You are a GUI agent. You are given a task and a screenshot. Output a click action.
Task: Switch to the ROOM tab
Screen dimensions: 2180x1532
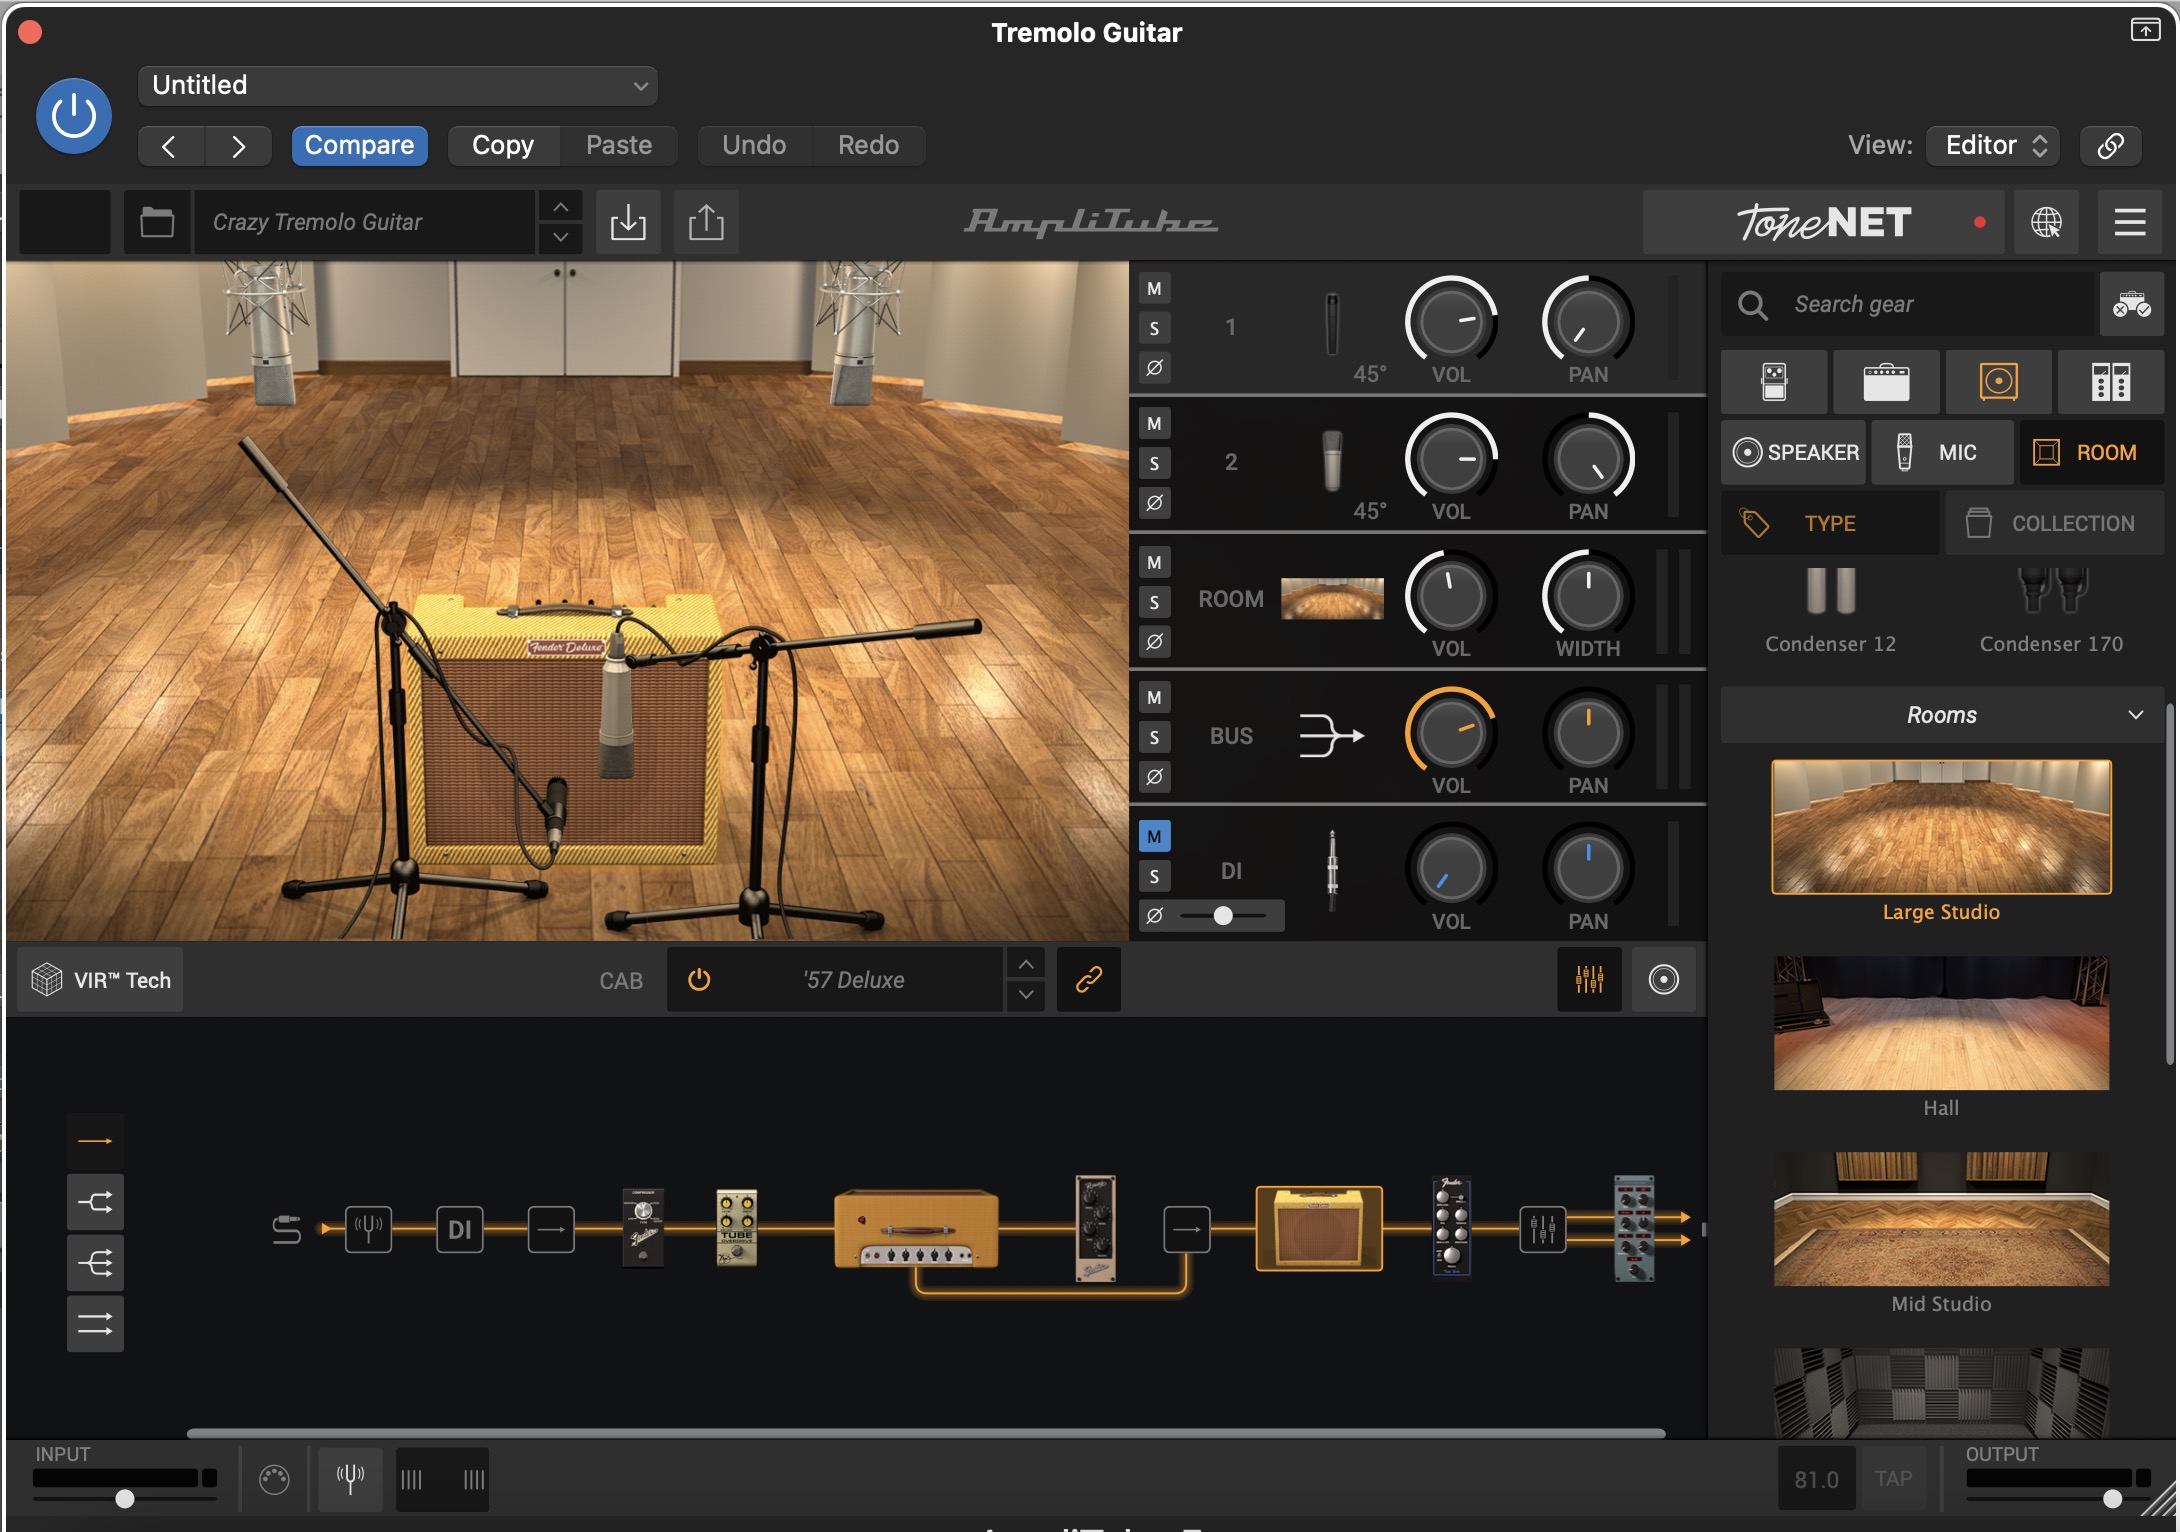point(2091,452)
